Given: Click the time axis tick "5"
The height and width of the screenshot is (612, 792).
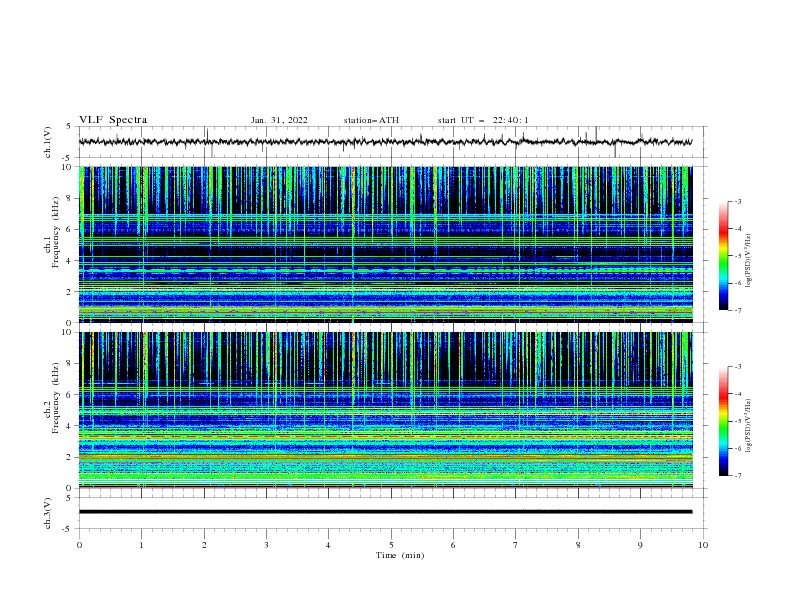Looking at the screenshot, I should [391, 545].
